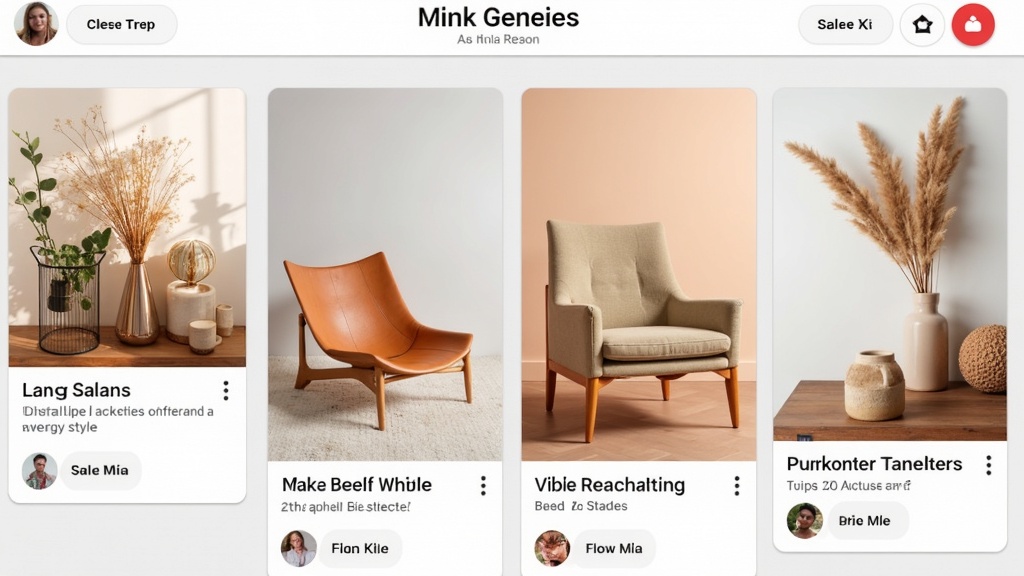1024x576 pixels.
Task: Open the kebab menu on the Vible Reachalting card
Action: [737, 485]
